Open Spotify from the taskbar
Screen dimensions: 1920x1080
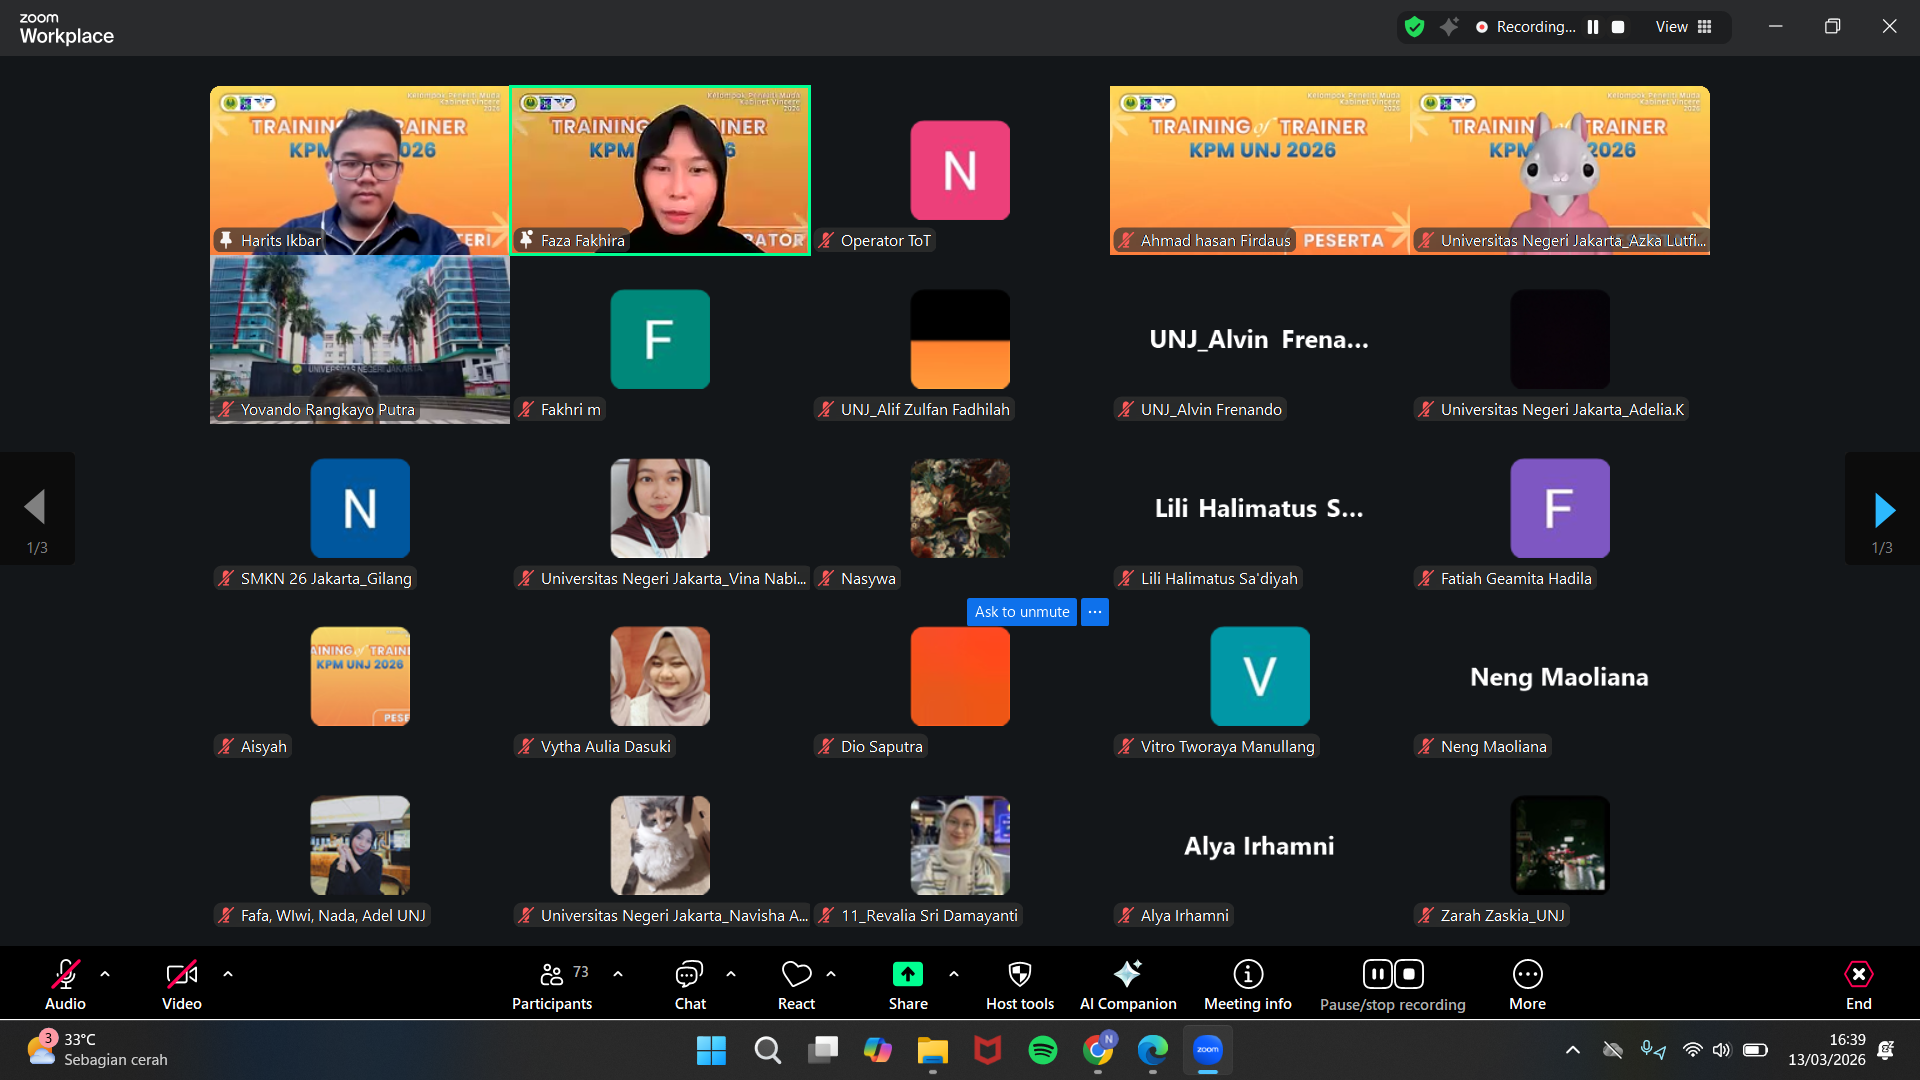pyautogui.click(x=1042, y=1050)
